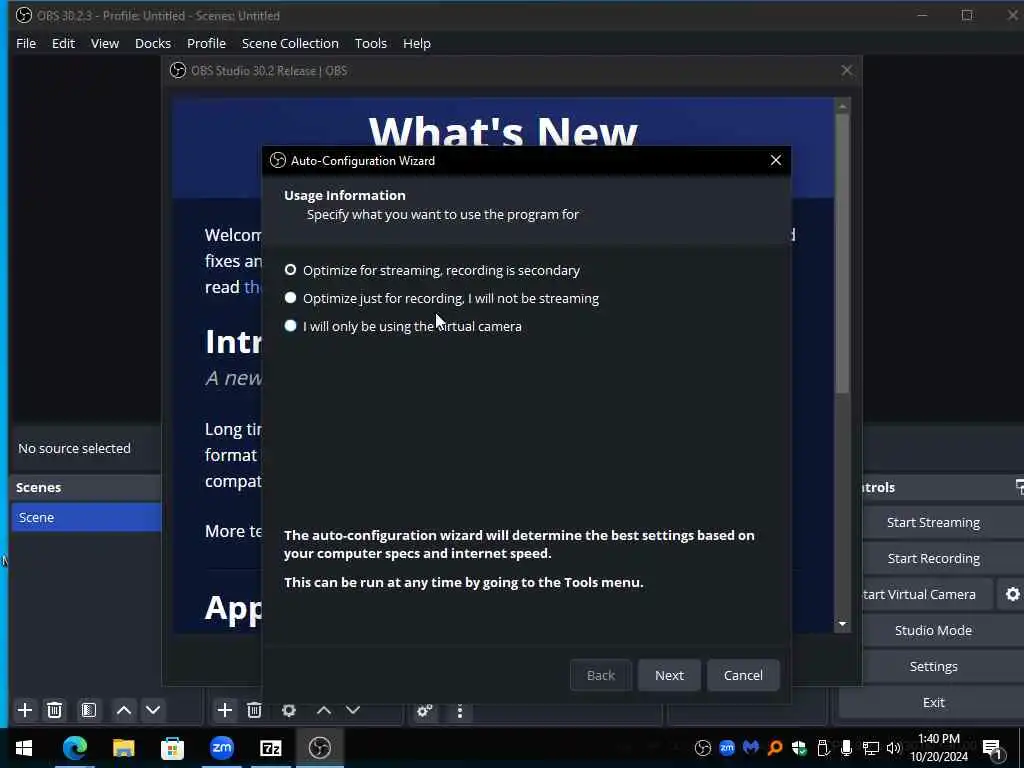Click scrollbar up arrow in What's New

tap(842, 106)
